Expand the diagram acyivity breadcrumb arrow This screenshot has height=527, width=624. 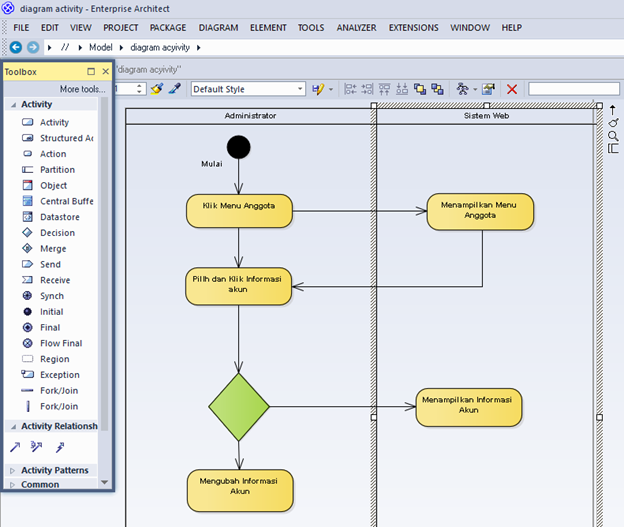click(x=199, y=48)
